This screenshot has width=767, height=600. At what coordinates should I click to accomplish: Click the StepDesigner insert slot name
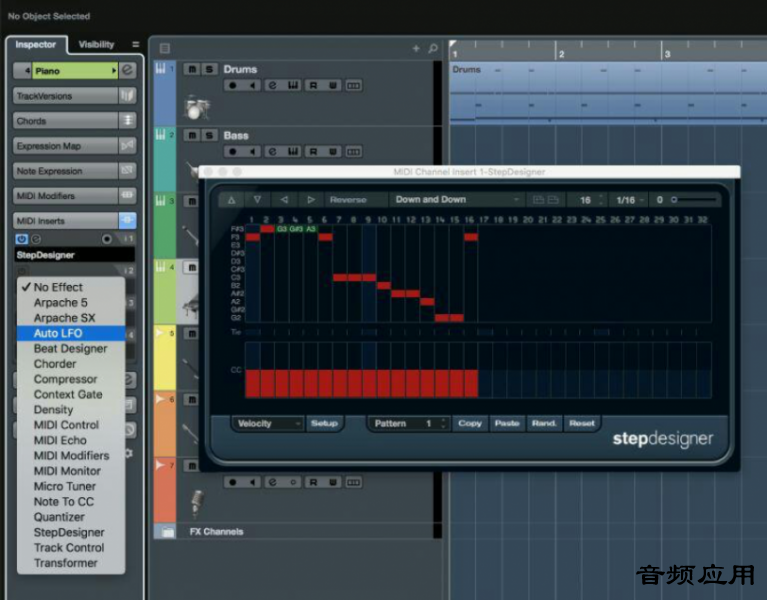tap(74, 255)
